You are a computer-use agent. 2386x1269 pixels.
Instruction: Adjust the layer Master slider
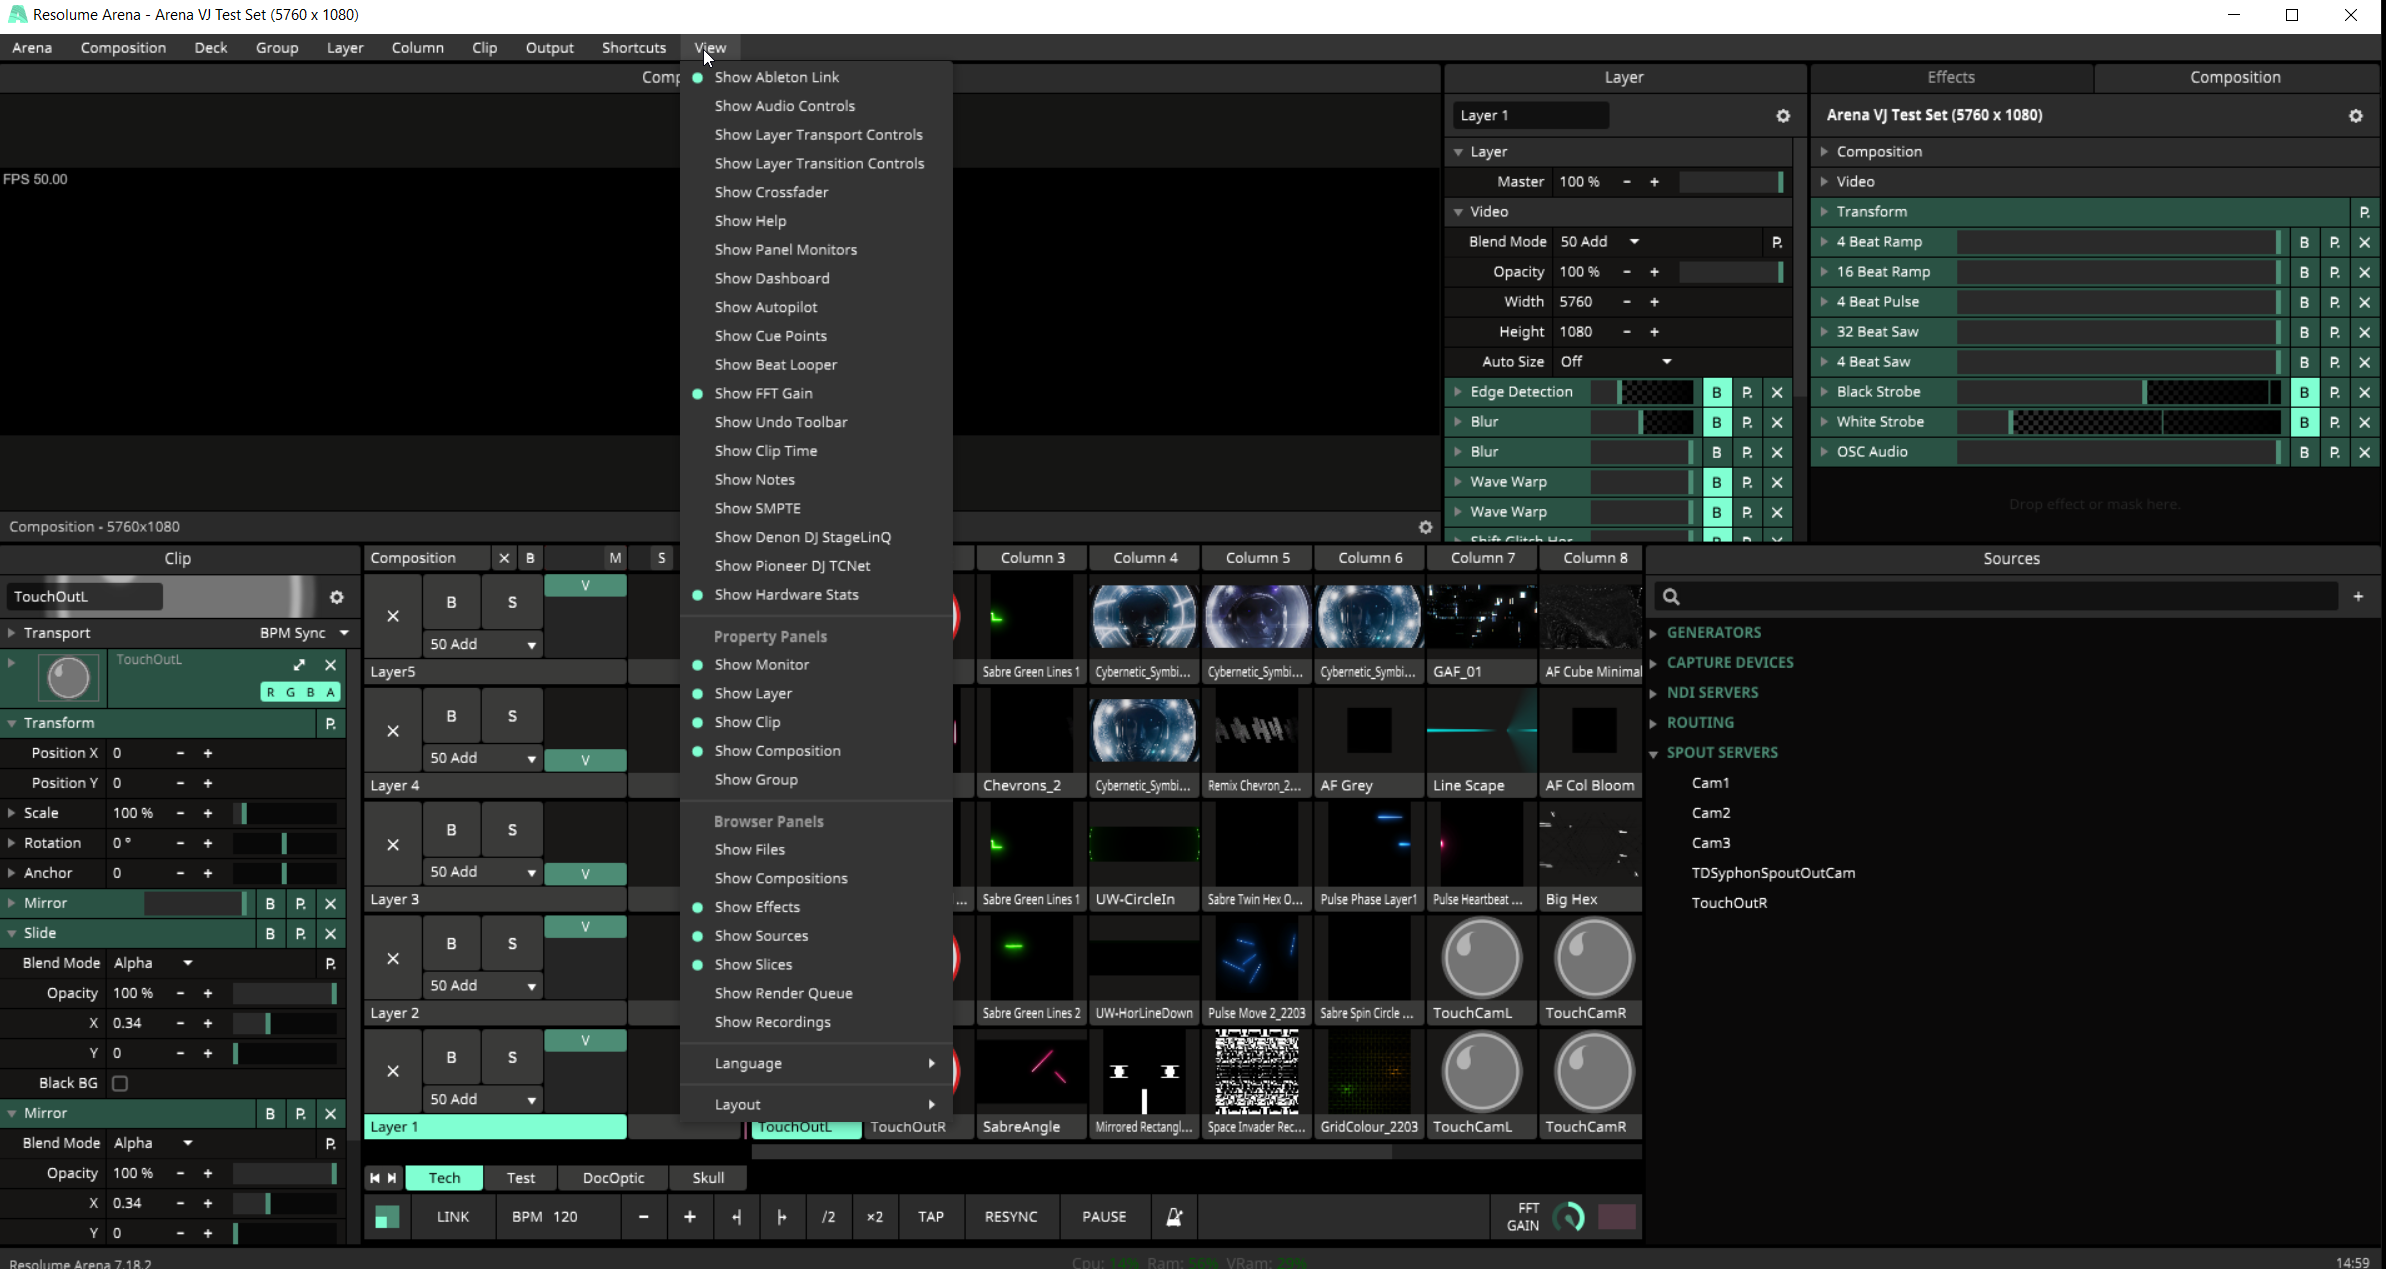(1730, 182)
